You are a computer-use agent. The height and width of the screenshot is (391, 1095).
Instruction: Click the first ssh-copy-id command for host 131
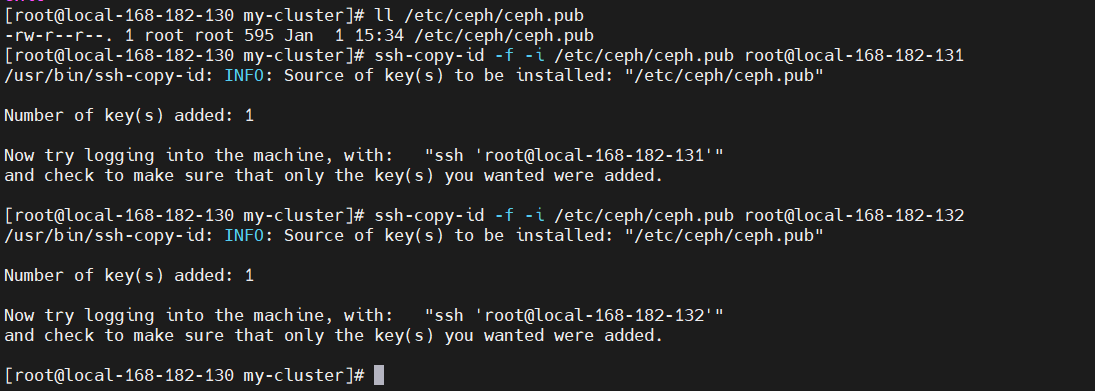pos(669,55)
